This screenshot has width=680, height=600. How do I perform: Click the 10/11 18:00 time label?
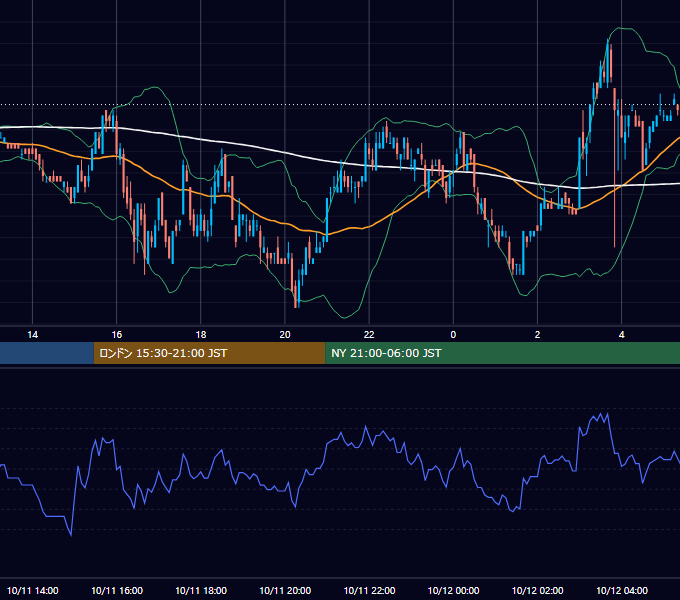pos(201,590)
